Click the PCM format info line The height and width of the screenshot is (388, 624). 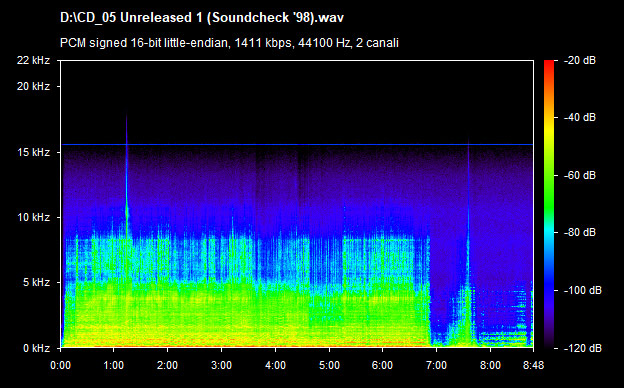coord(229,43)
